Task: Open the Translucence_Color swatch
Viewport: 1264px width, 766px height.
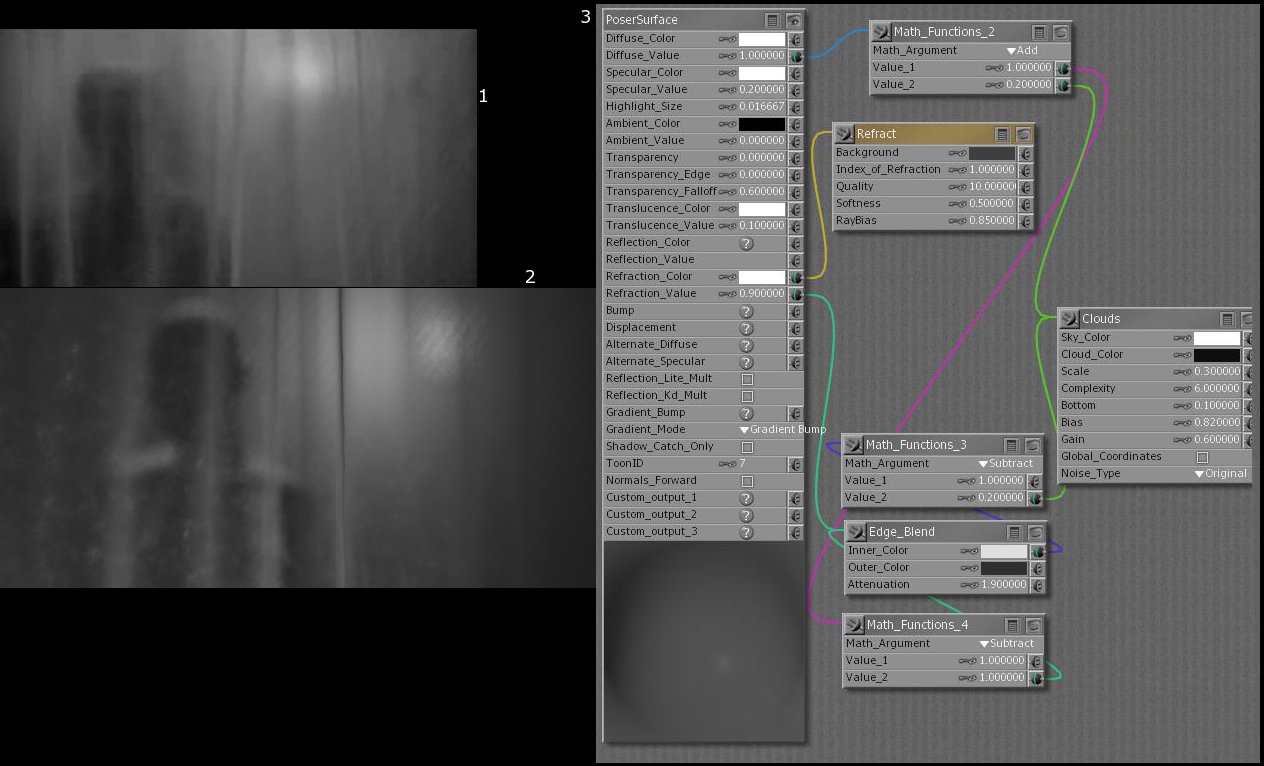Action: 762,209
